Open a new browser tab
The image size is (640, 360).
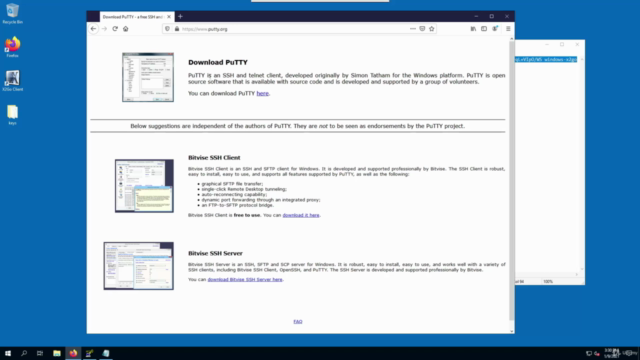pyautogui.click(x=180, y=17)
